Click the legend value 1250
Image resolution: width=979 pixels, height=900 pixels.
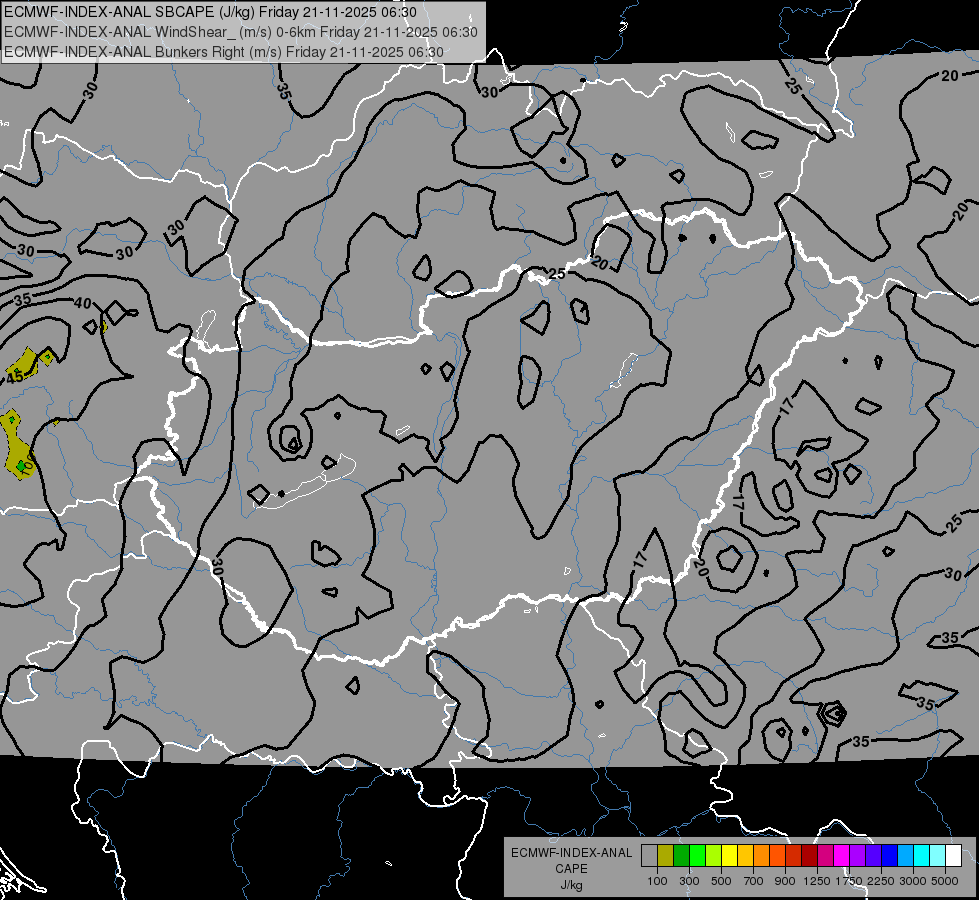point(817,881)
